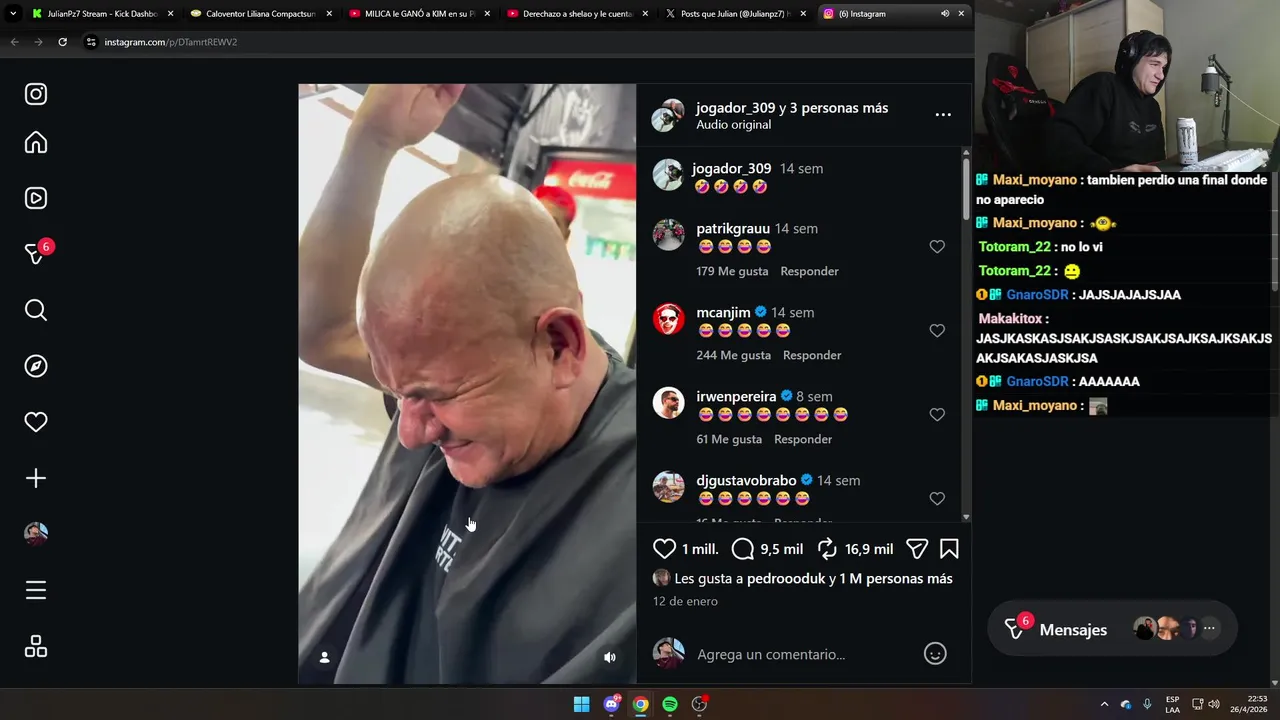Open the hamburger More menu
The image size is (1280, 720).
point(36,590)
